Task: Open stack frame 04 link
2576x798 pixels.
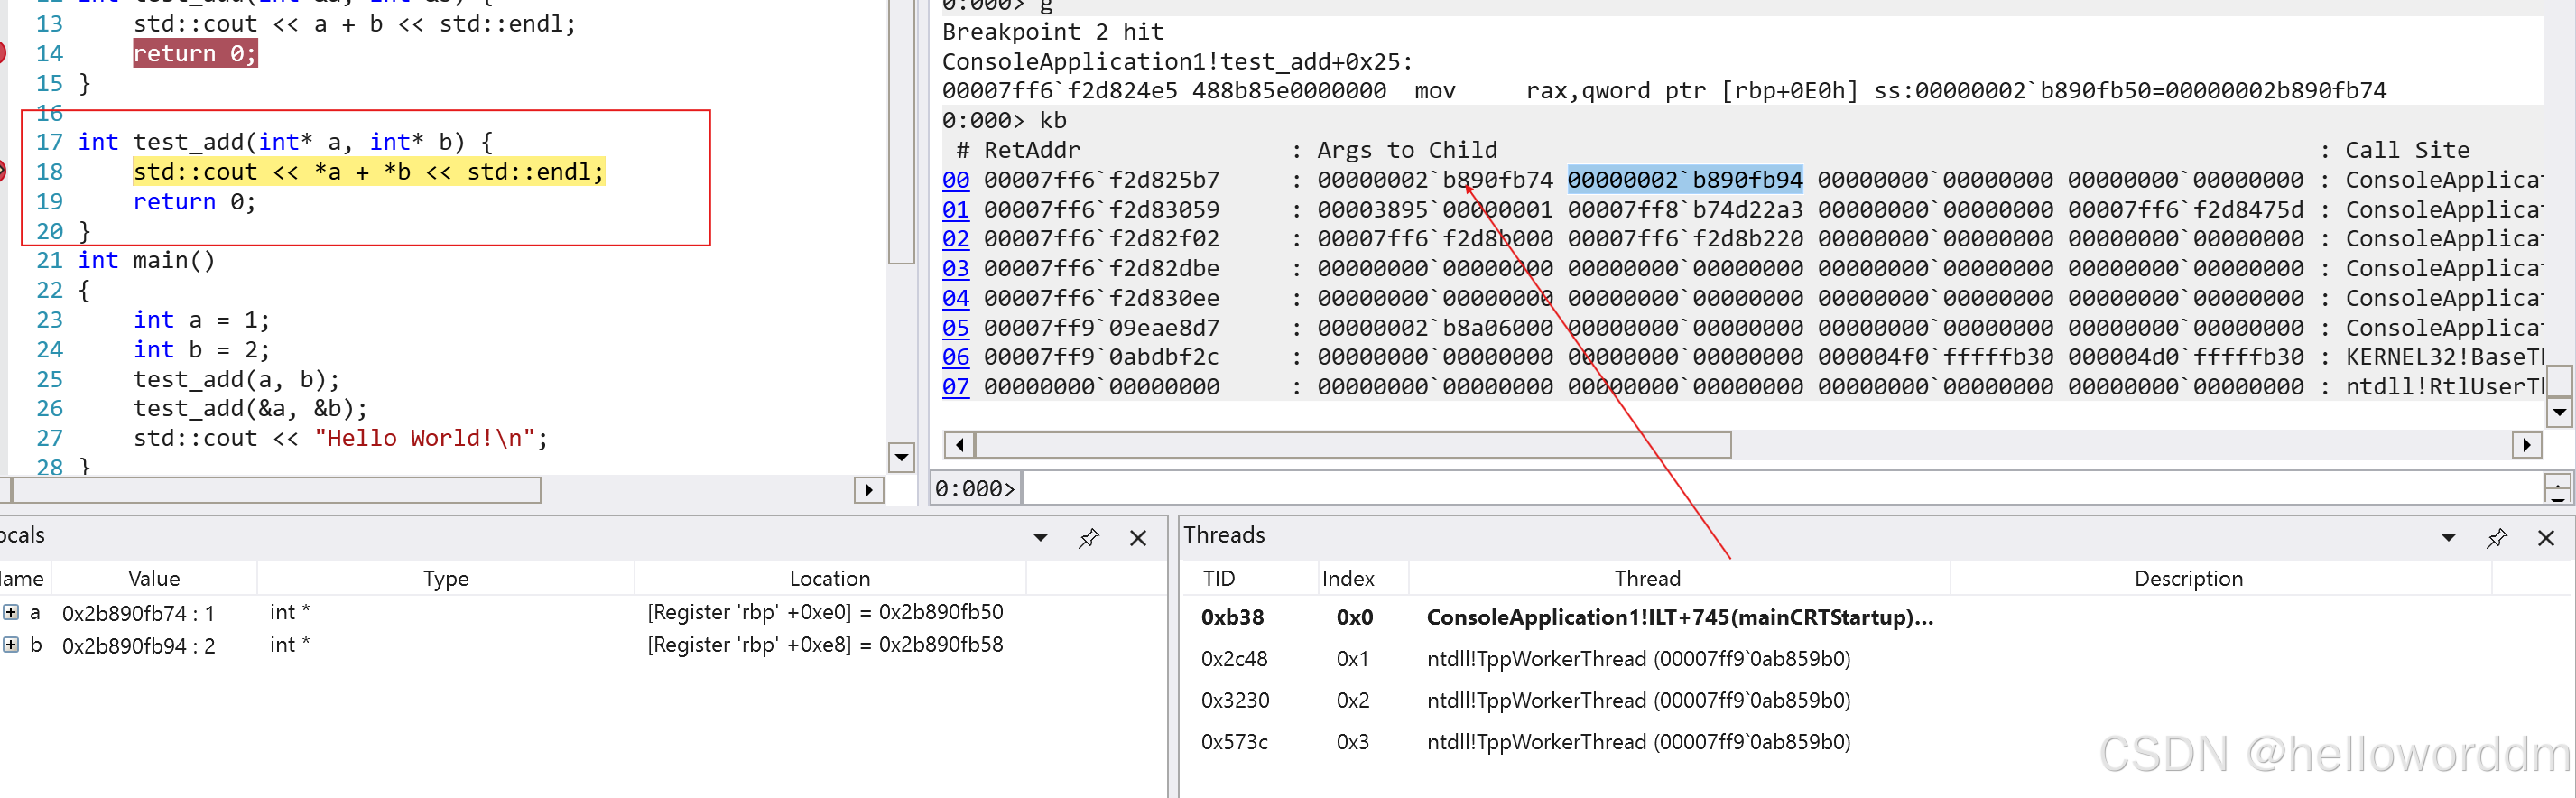Action: 956,298
